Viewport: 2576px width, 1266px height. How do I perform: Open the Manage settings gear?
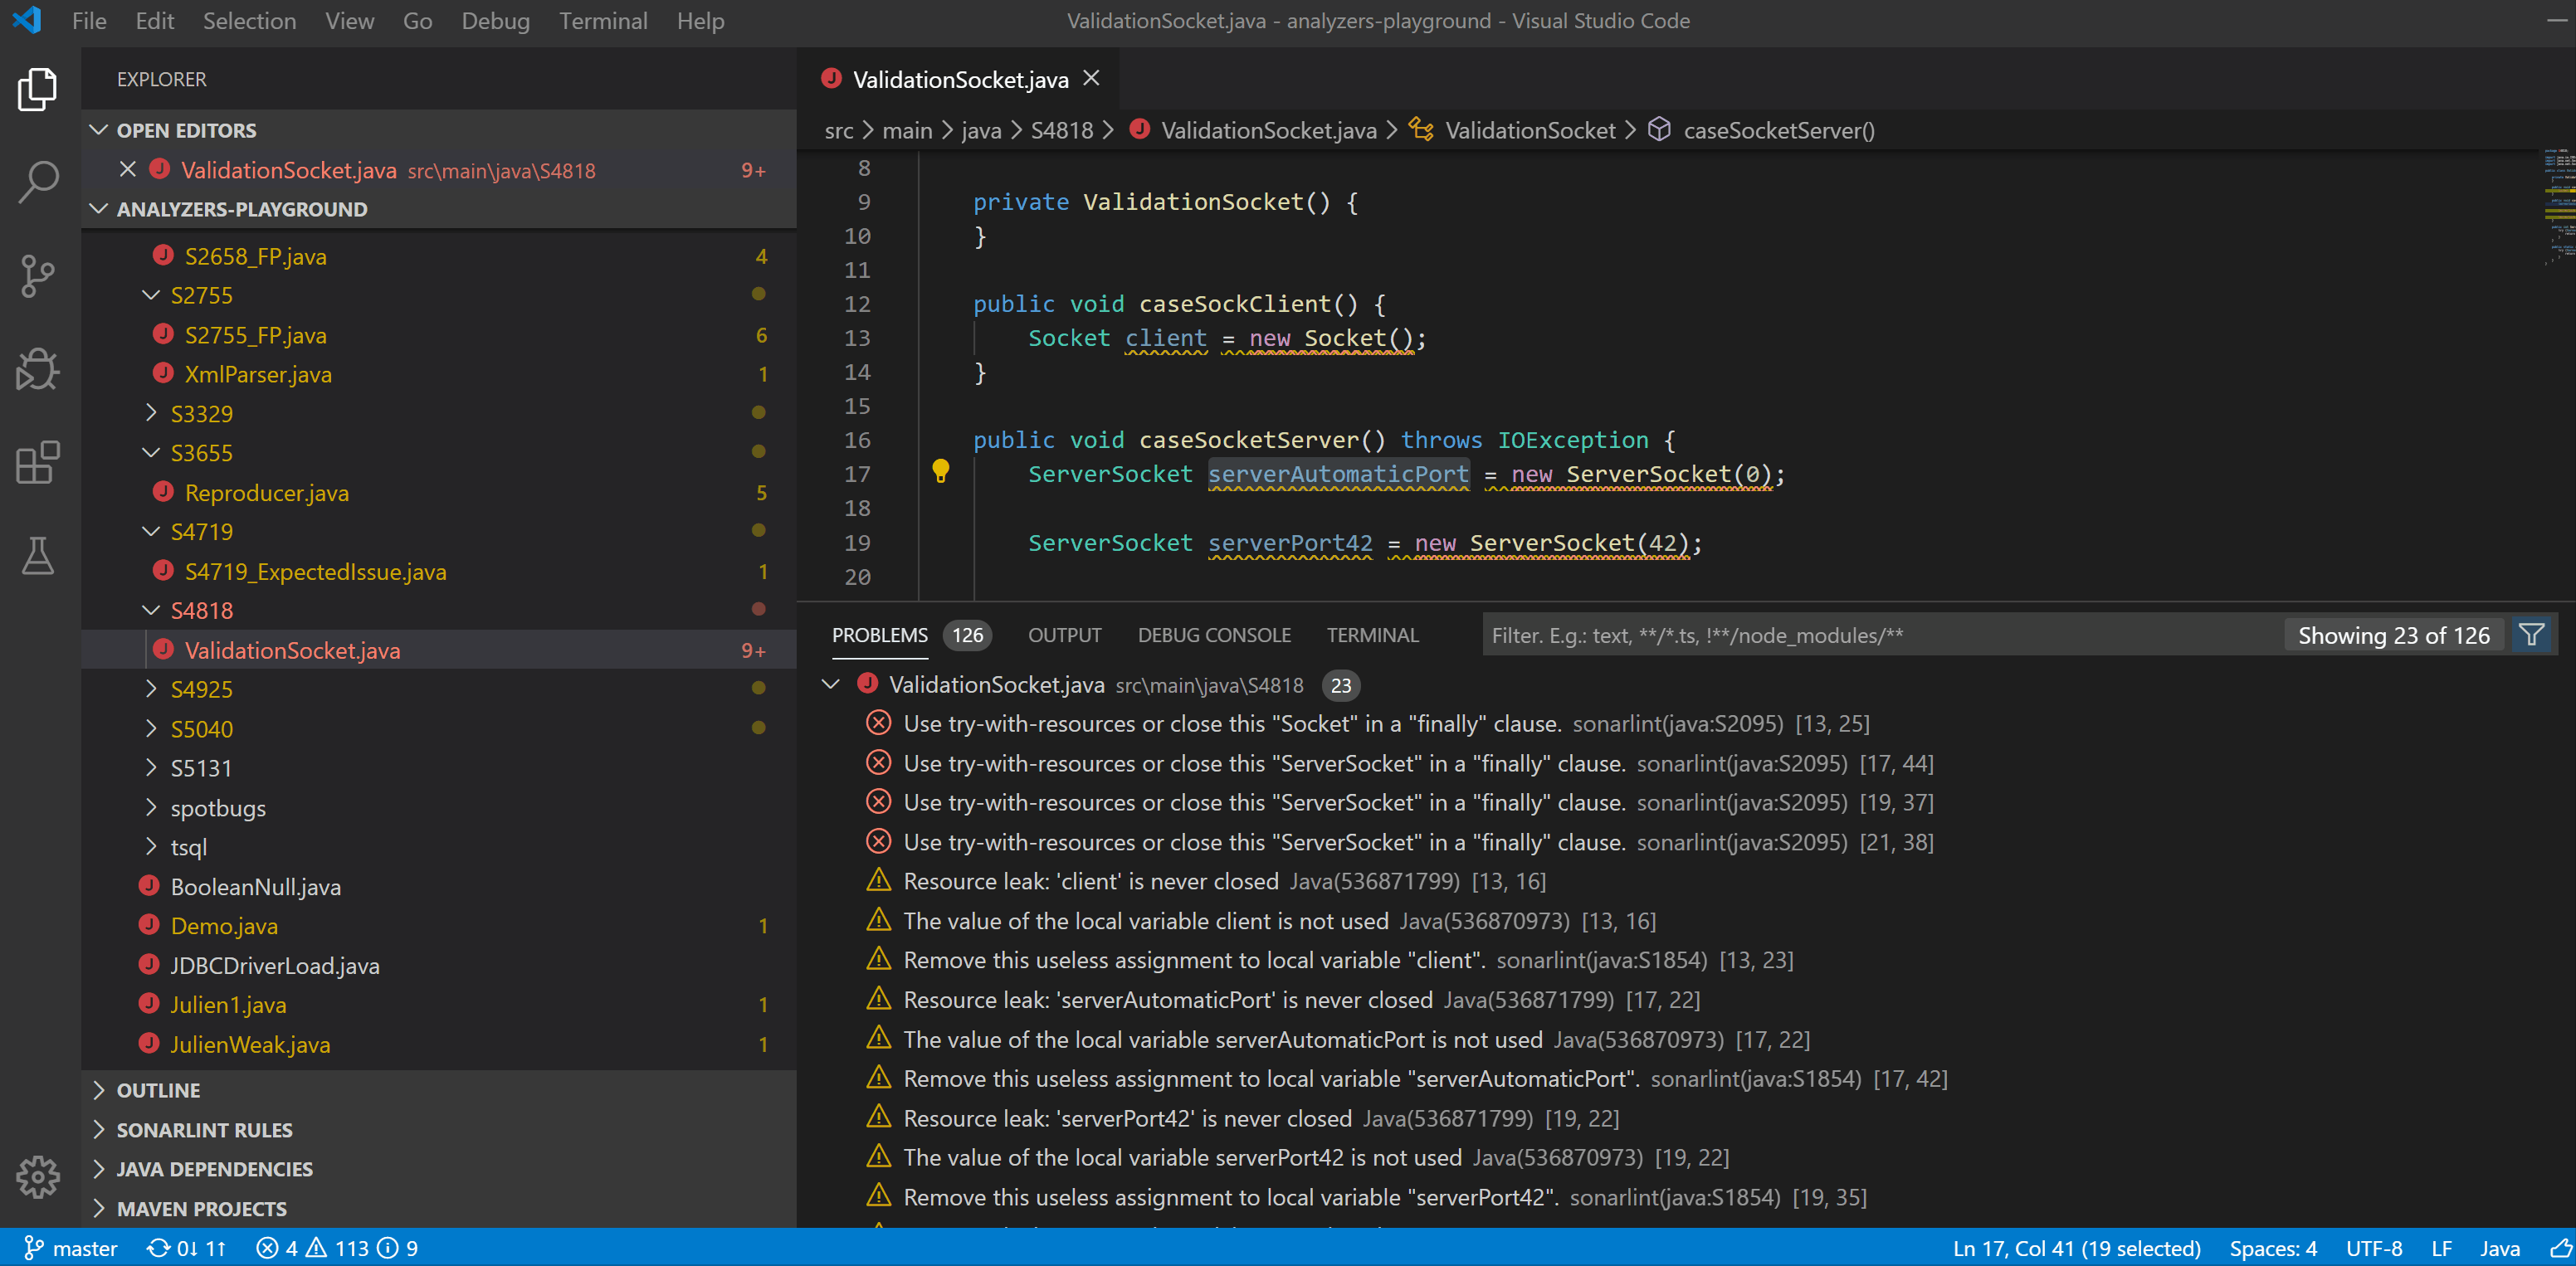pos(37,1178)
